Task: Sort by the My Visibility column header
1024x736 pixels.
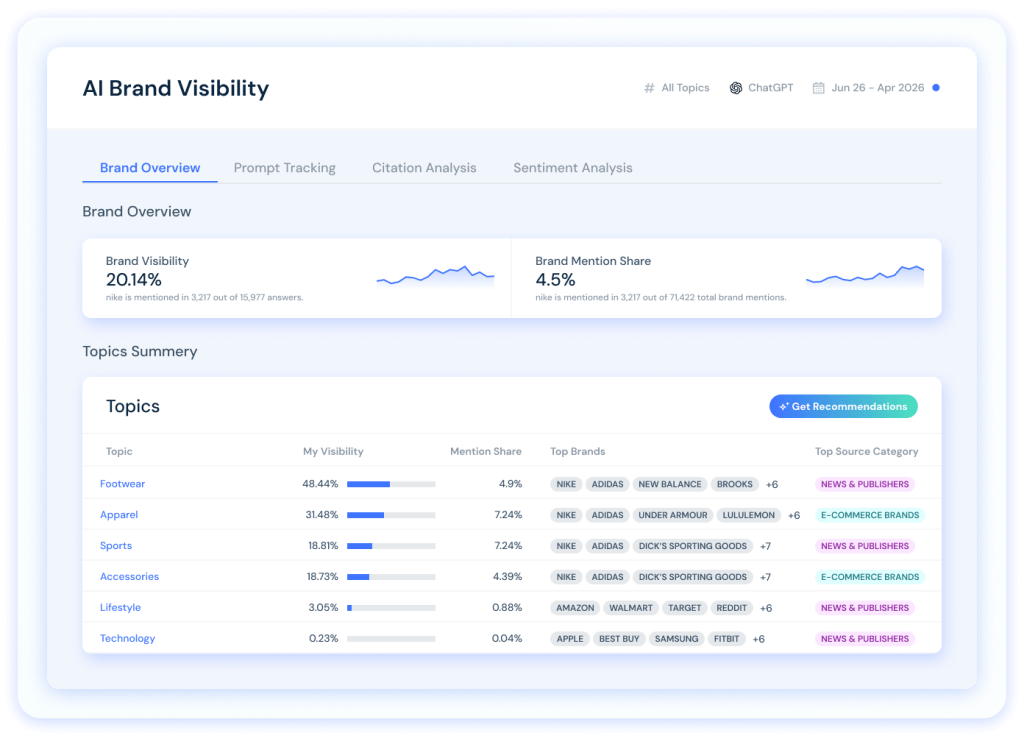Action: 333,451
